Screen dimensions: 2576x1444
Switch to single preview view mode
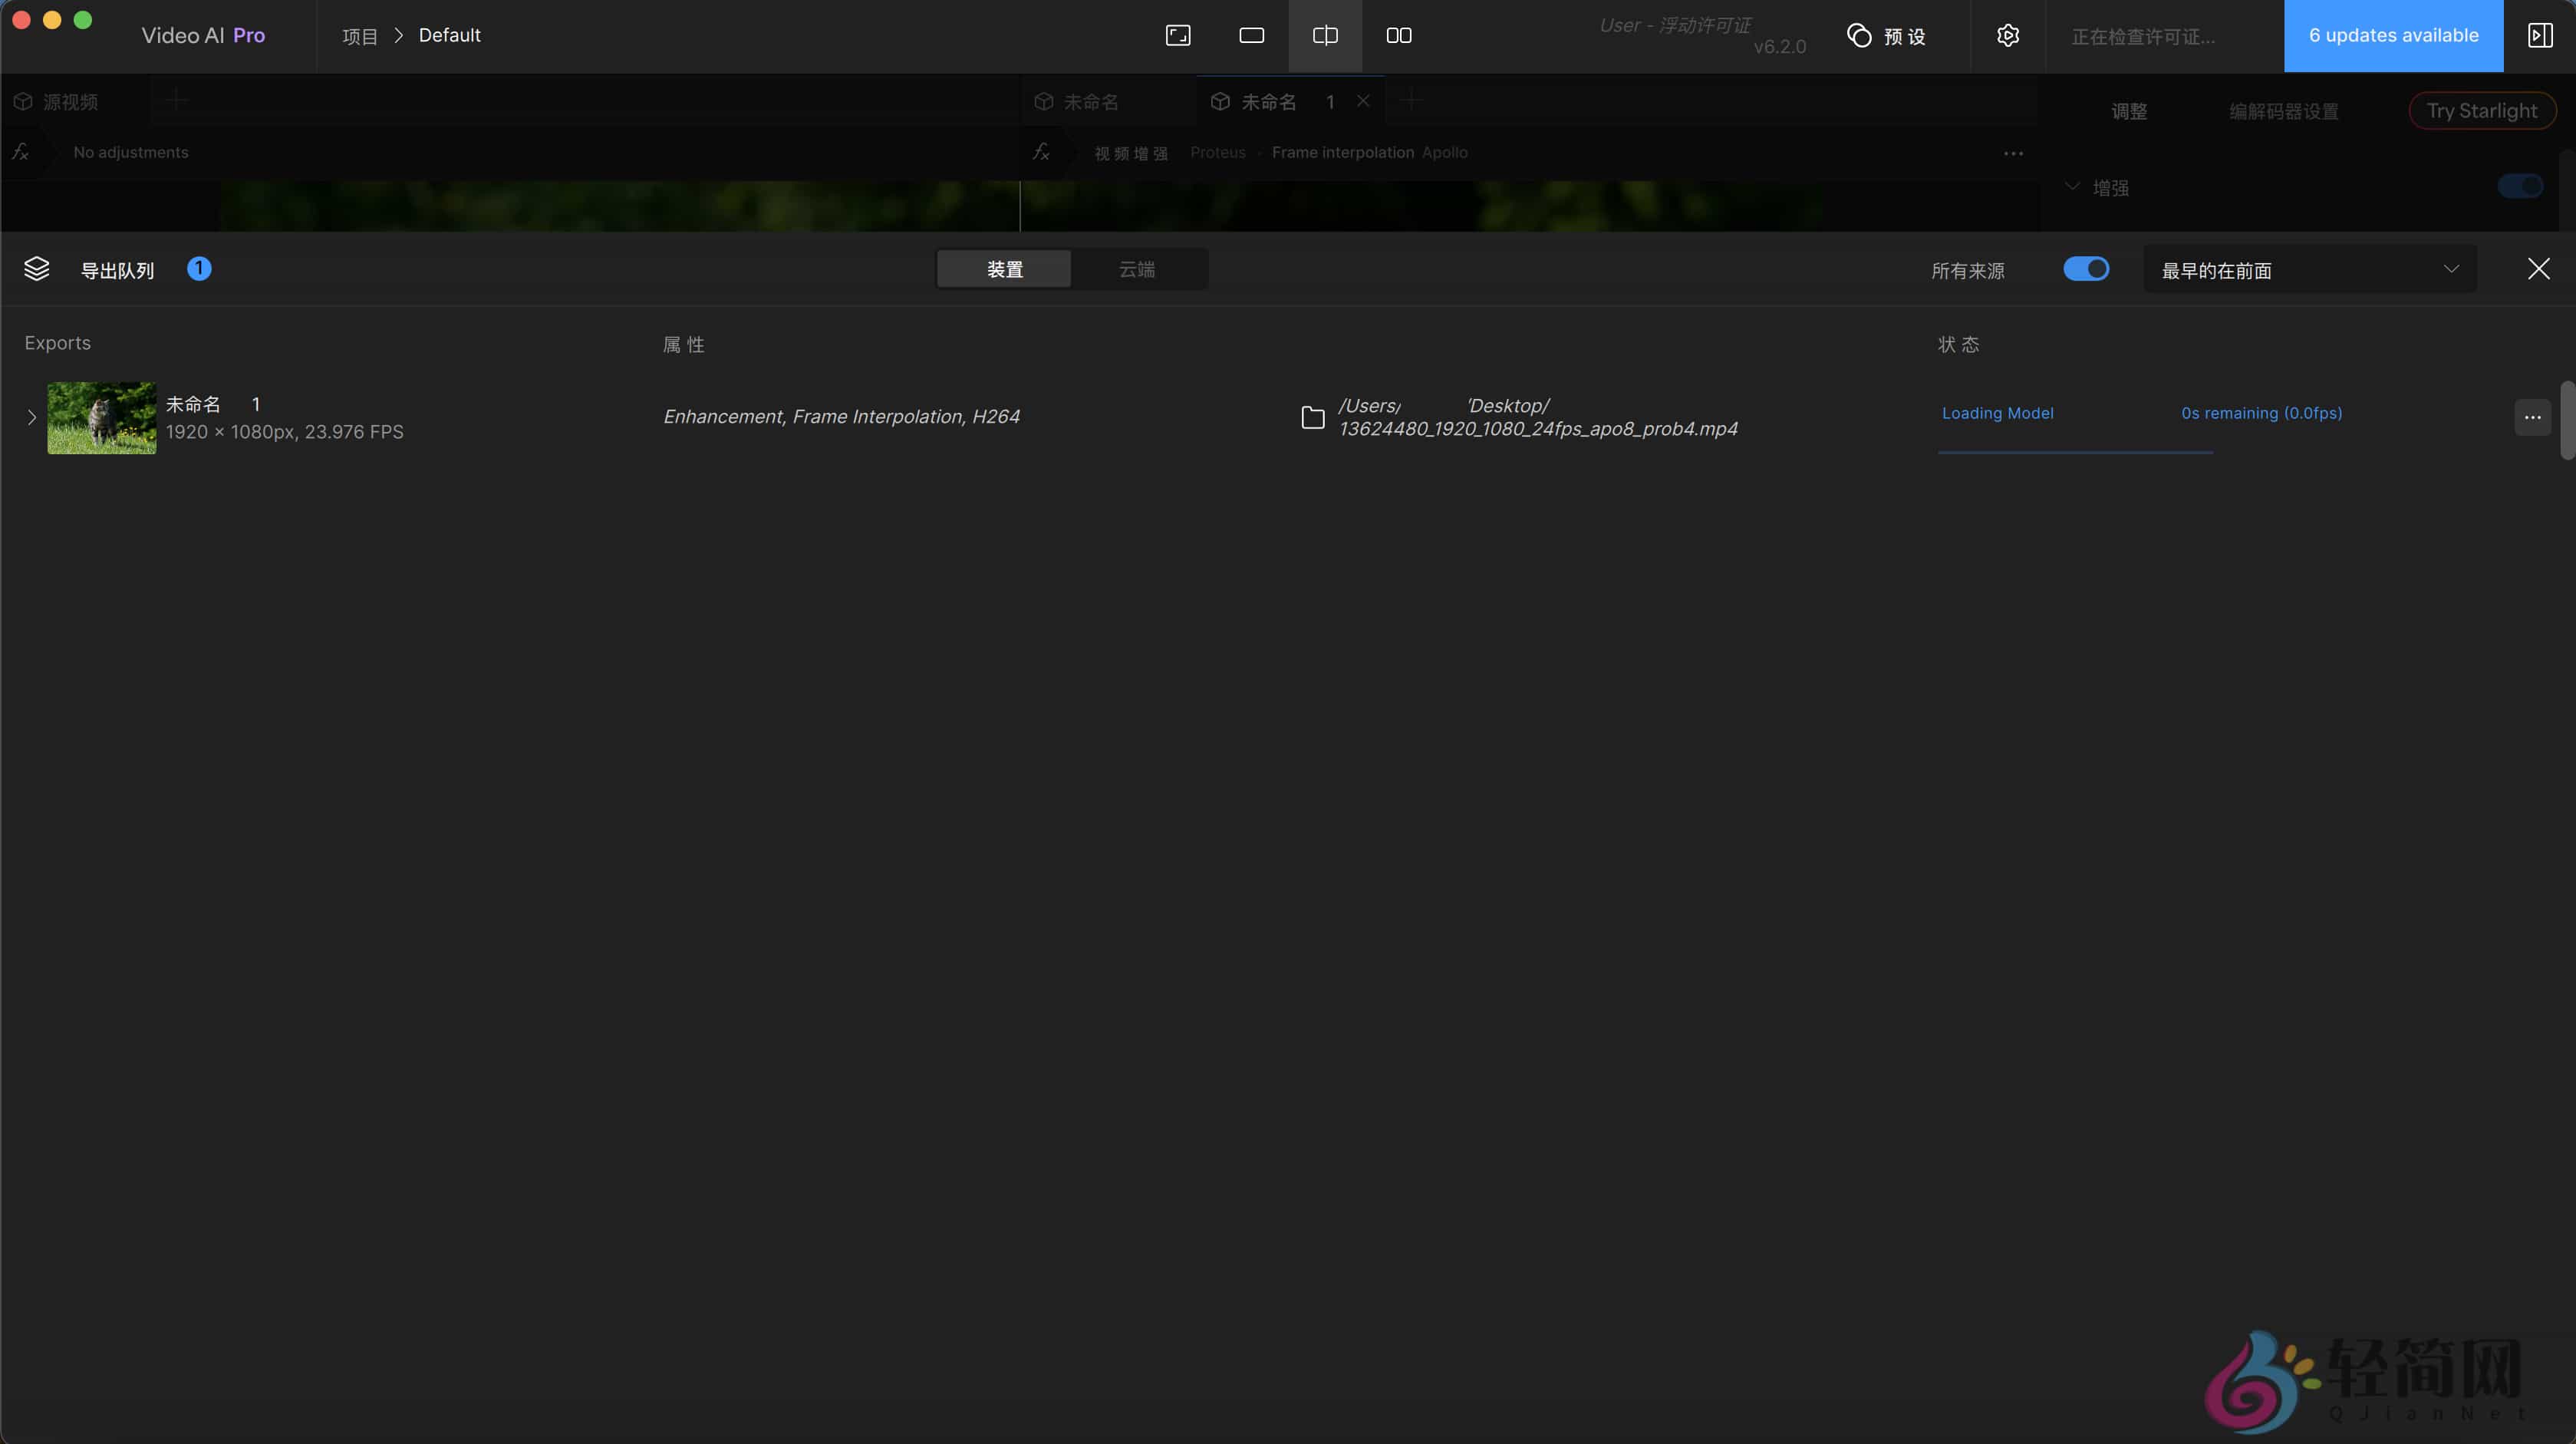(x=1251, y=35)
